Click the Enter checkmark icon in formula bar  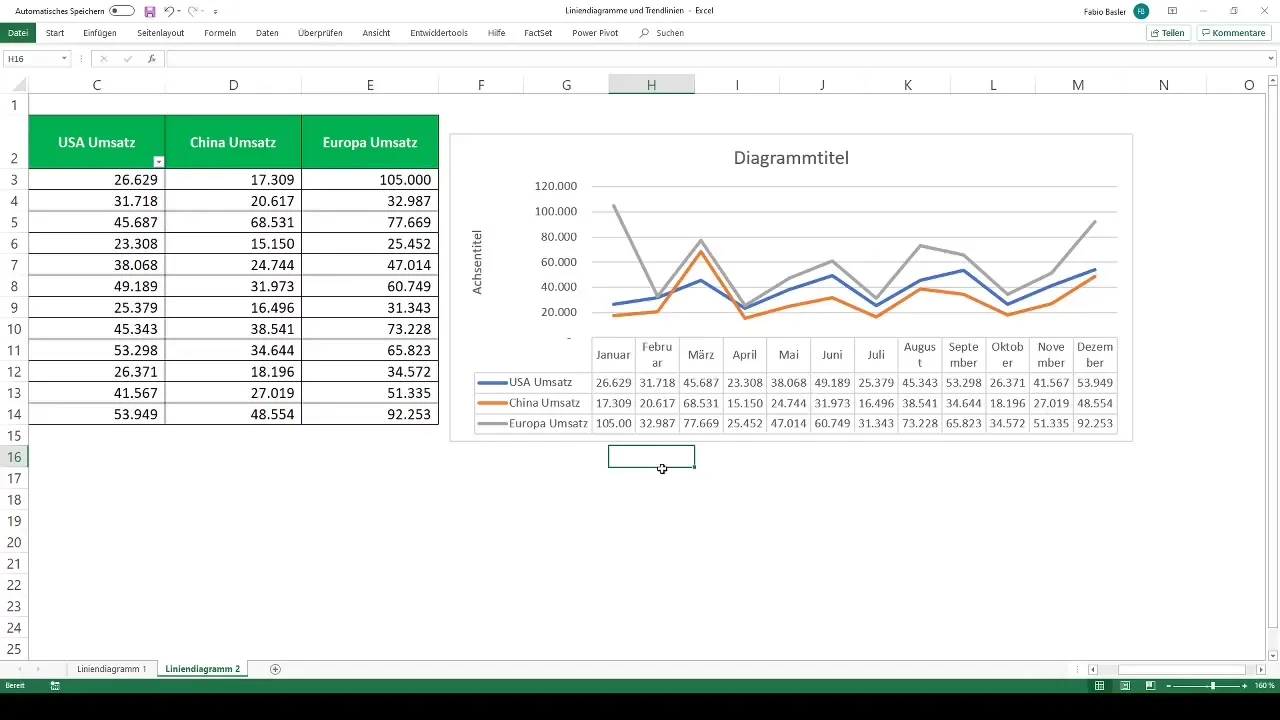[127, 59]
